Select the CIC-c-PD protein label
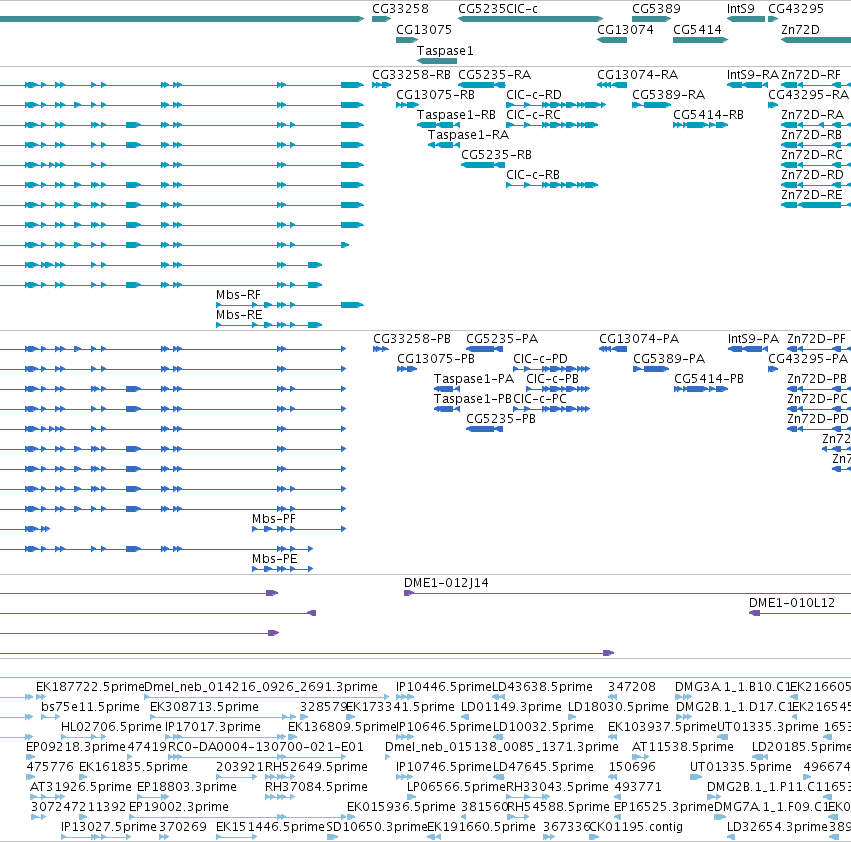This screenshot has height=842, width=851. (541, 359)
